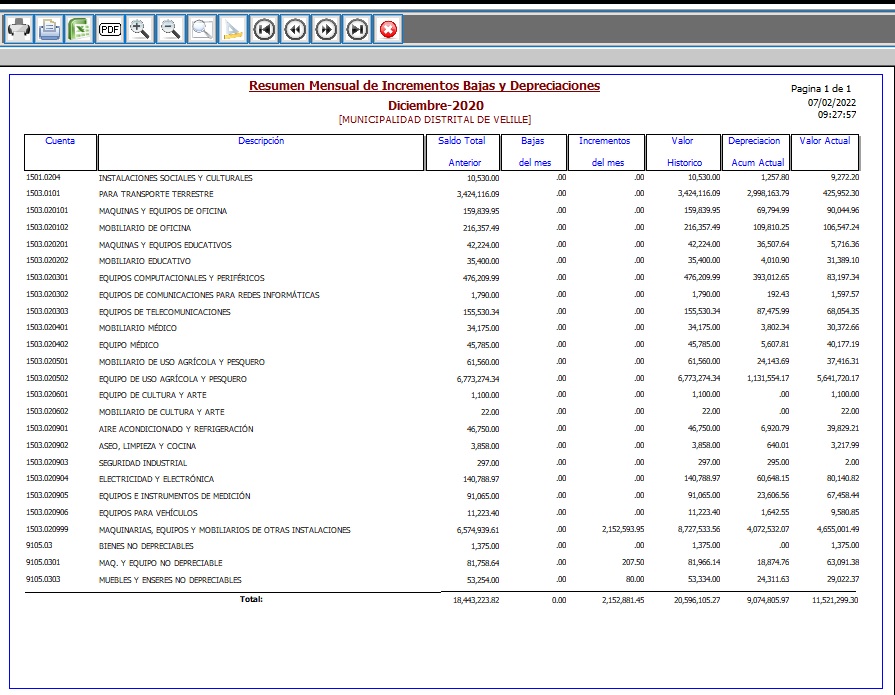The height and width of the screenshot is (695, 895).
Task: Click the Total: label
Action: click(x=251, y=599)
